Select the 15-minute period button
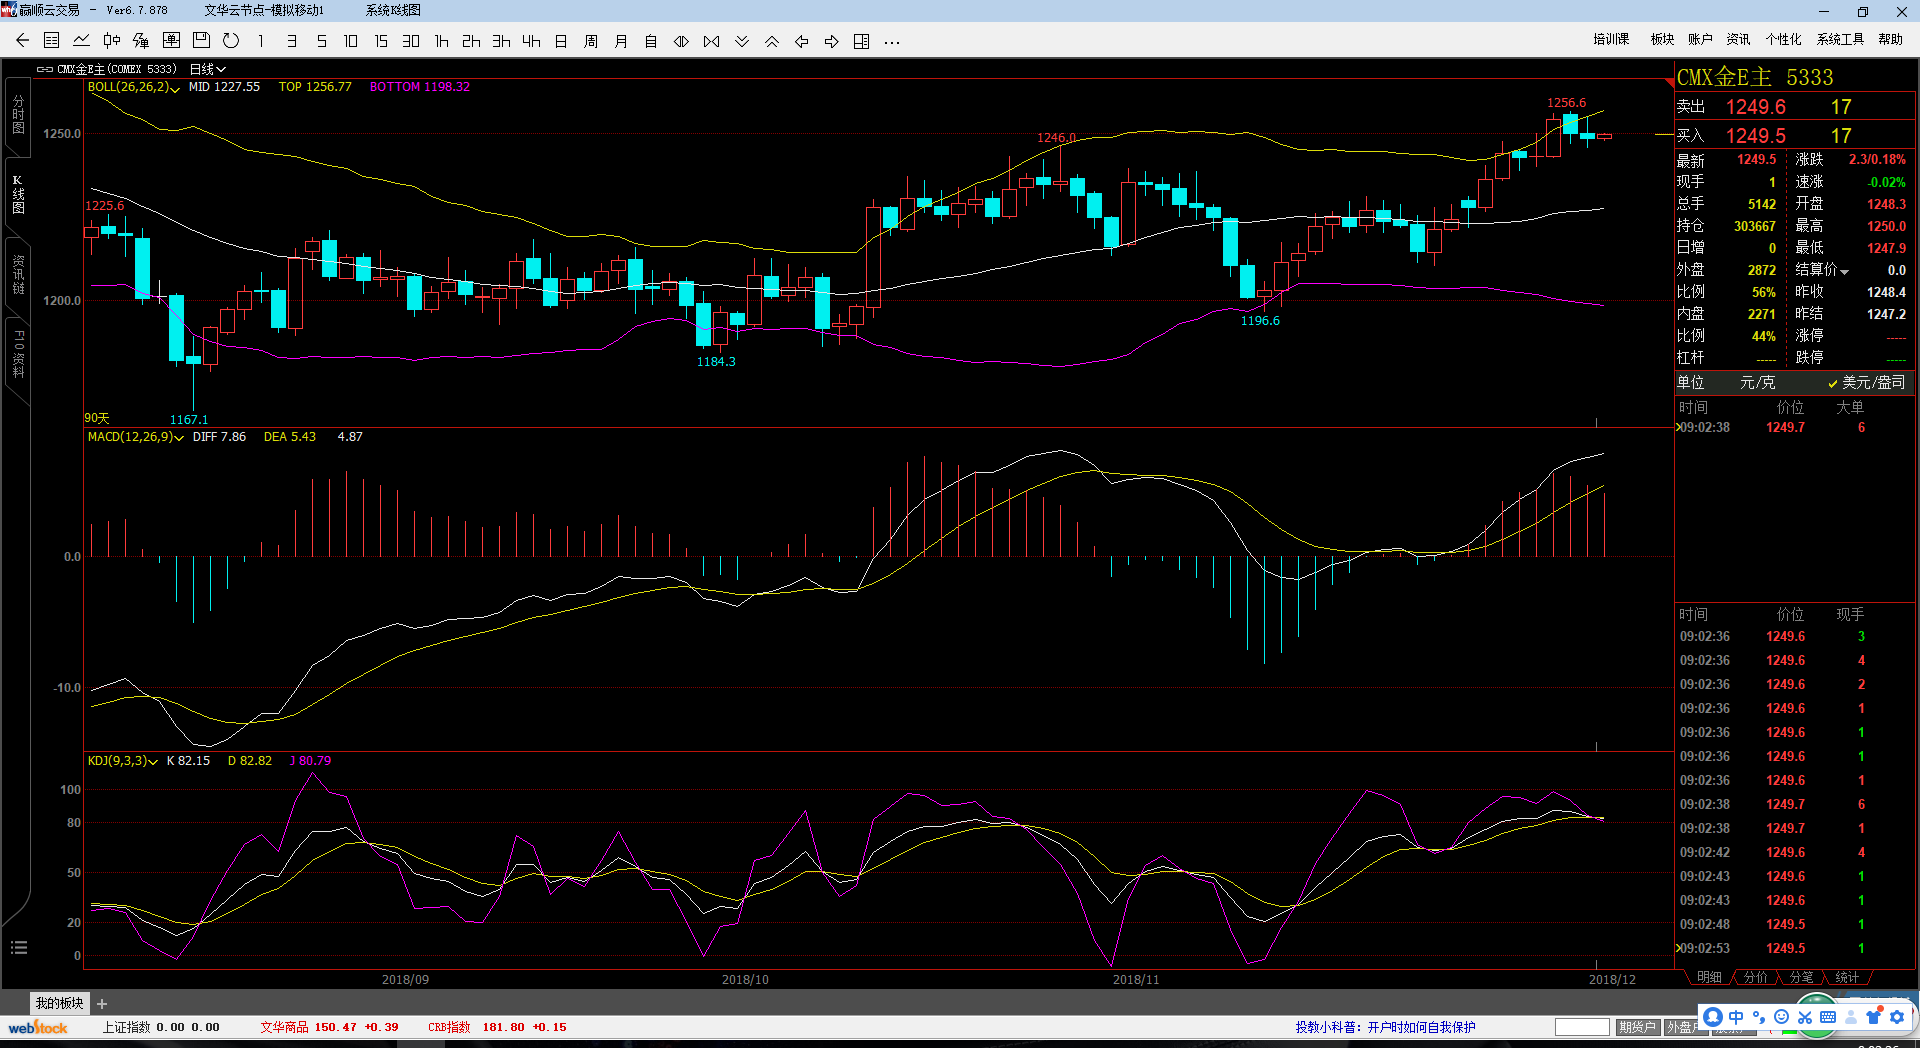Screen dimensions: 1920x1048 coord(381,41)
